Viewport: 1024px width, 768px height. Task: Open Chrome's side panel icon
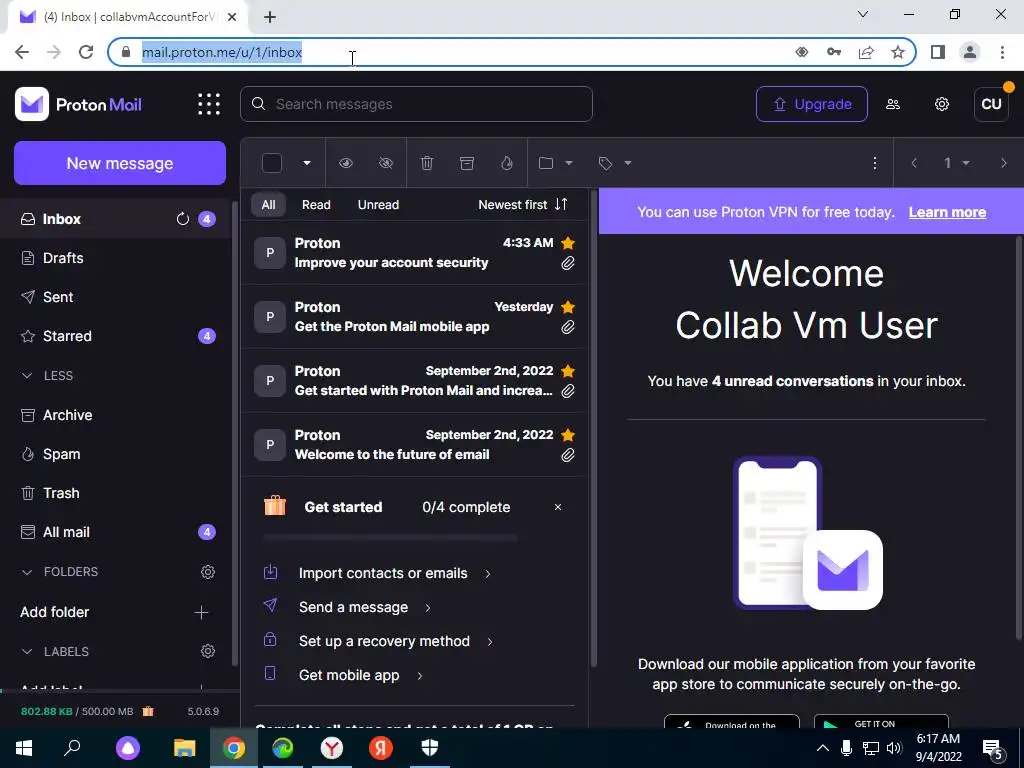tap(938, 52)
